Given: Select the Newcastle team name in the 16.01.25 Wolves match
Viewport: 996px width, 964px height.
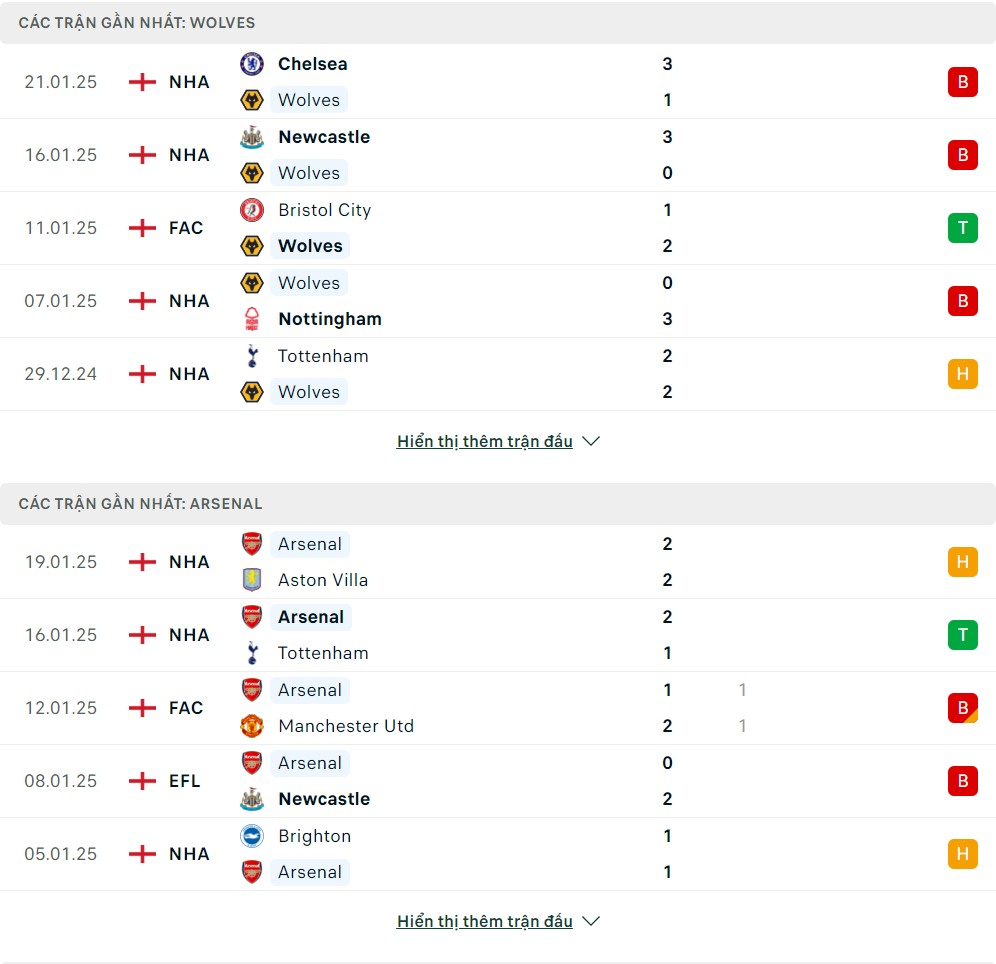Looking at the screenshot, I should click(x=324, y=137).
